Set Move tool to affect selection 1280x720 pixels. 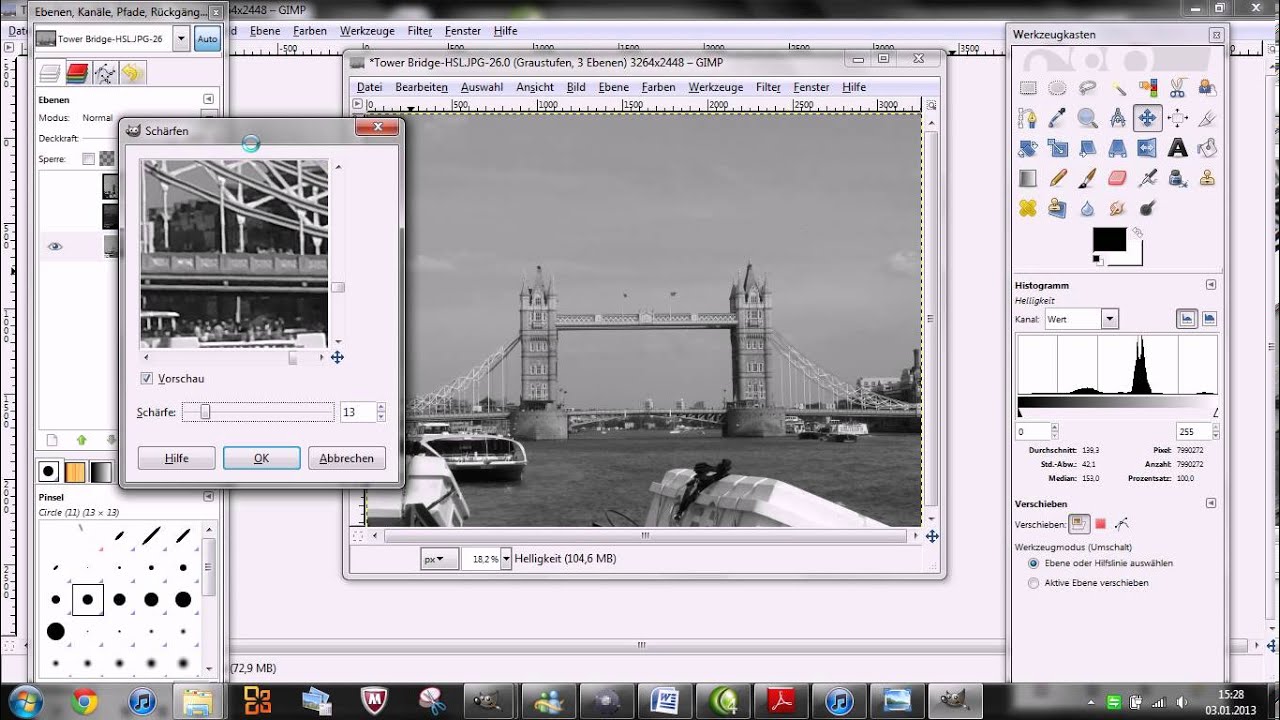[x=1101, y=523]
